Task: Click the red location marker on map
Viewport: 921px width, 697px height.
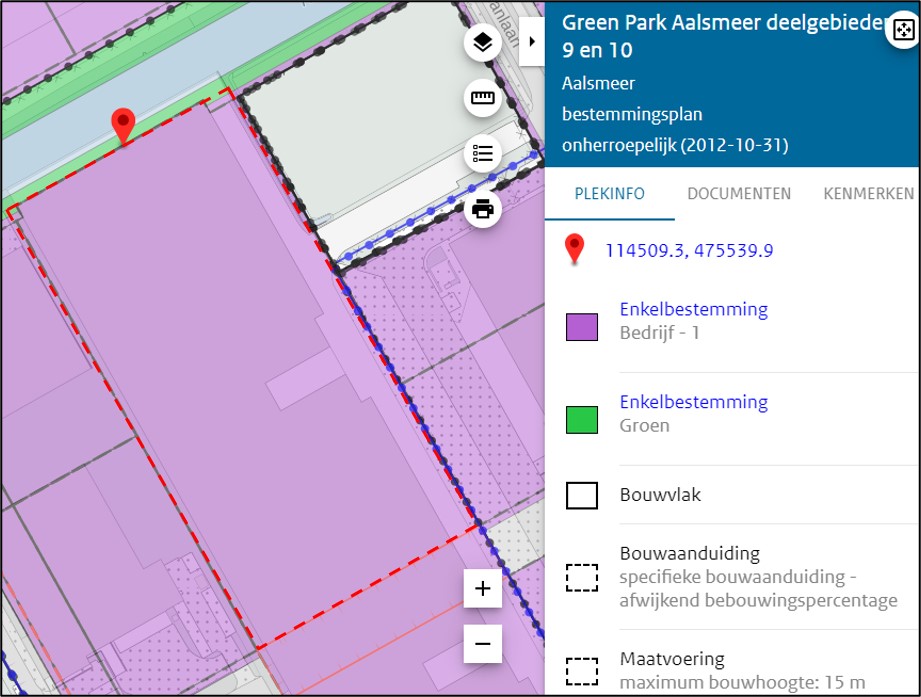Action: (x=123, y=125)
